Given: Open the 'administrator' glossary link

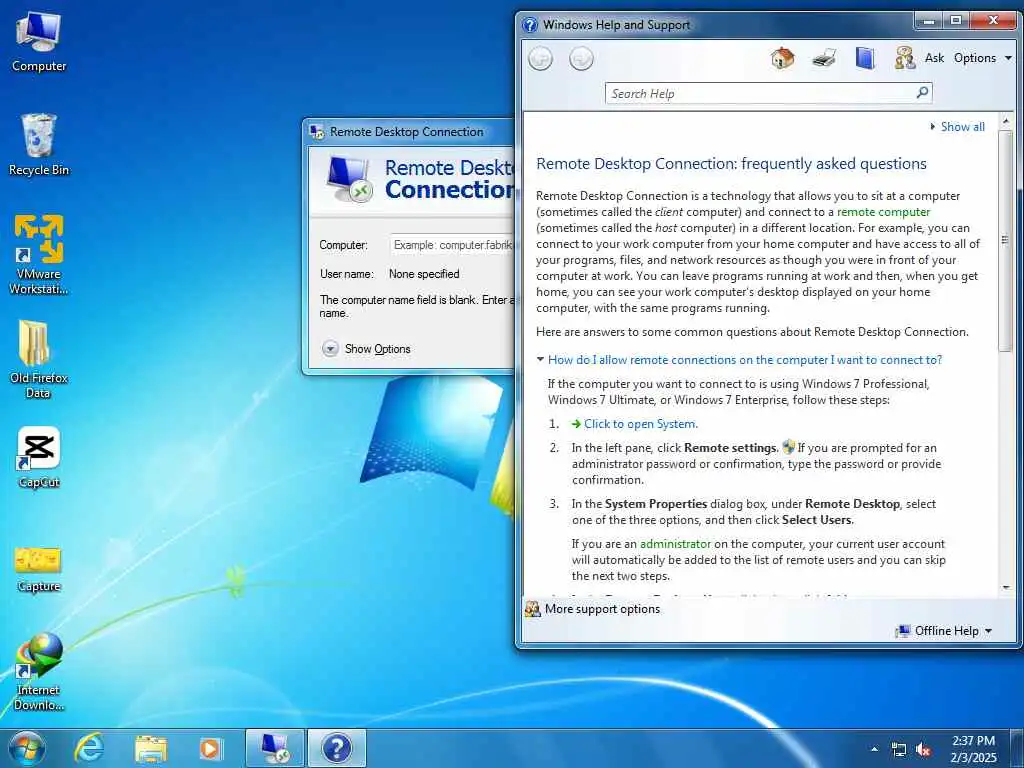Looking at the screenshot, I should [675, 544].
